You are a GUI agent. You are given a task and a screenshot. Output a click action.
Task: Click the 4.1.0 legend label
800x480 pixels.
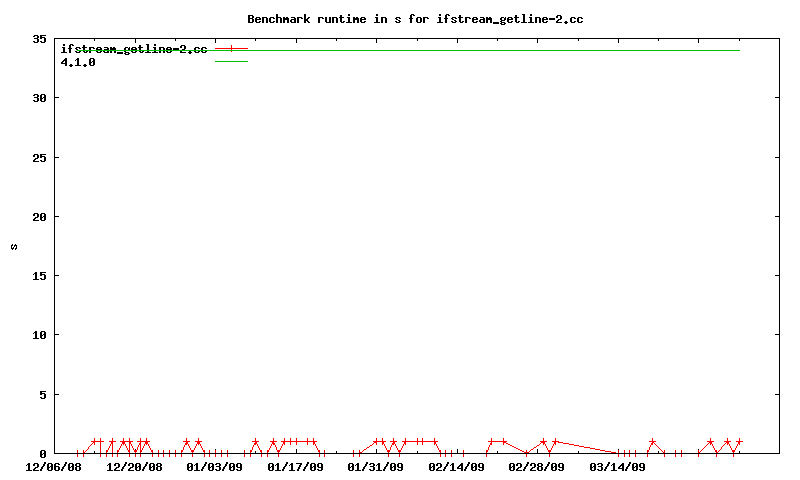(x=78, y=62)
